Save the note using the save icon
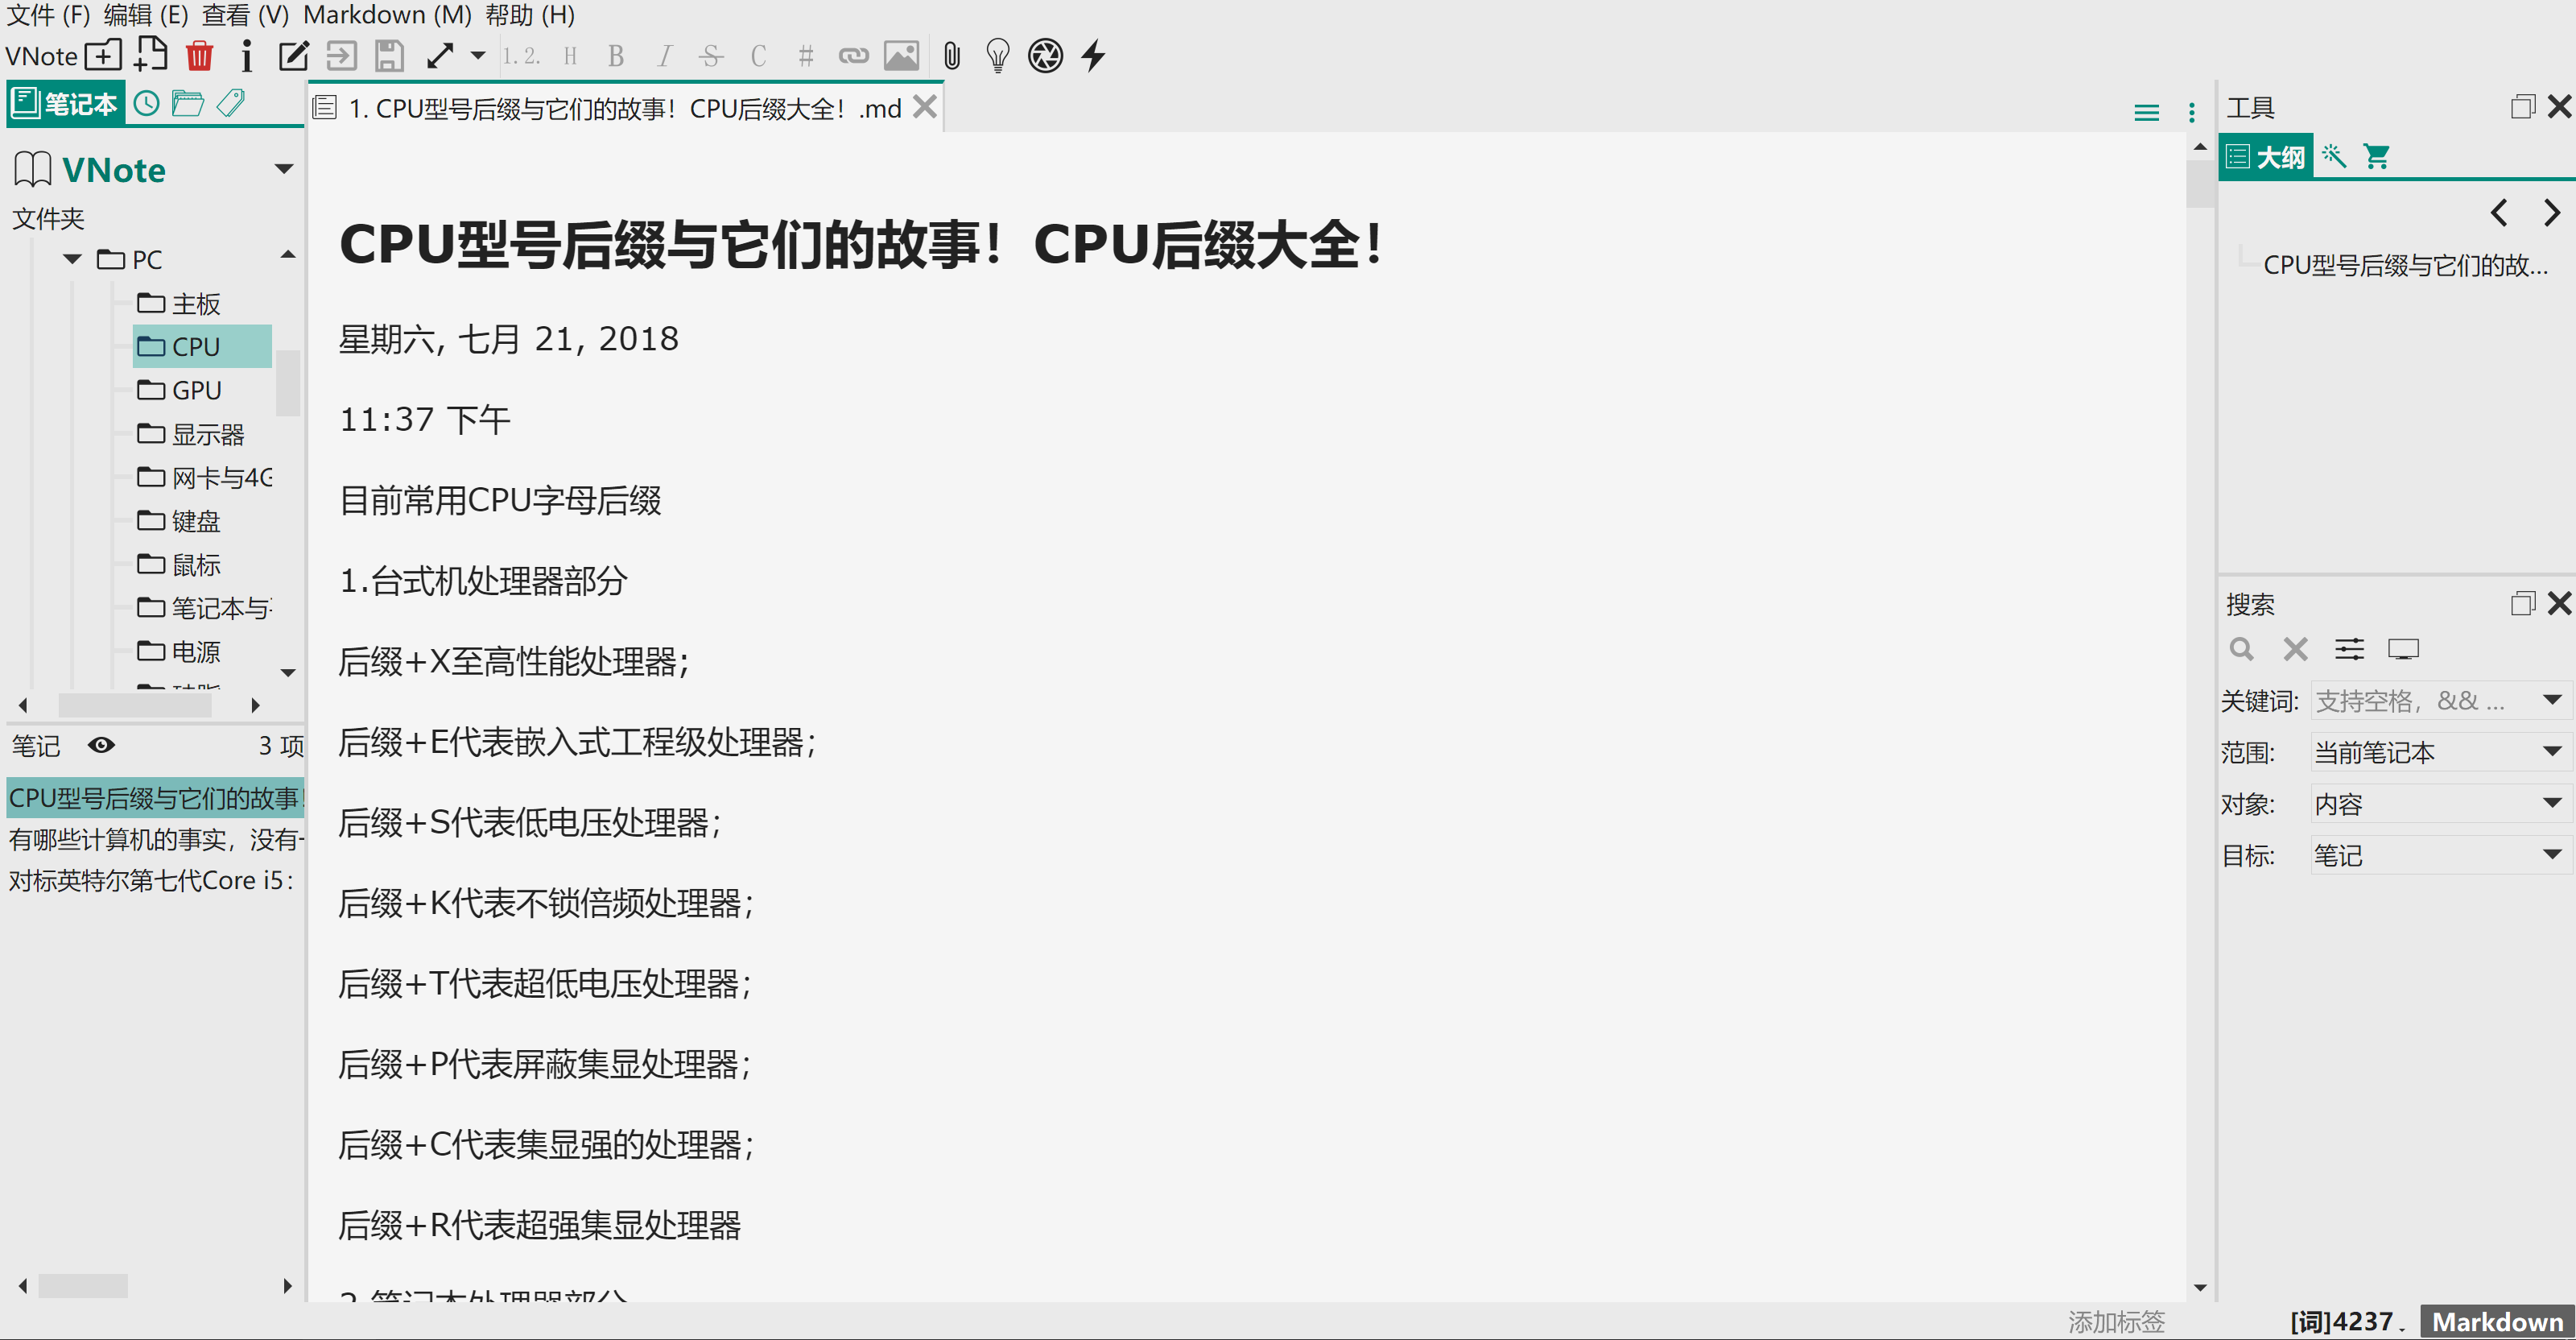This screenshot has width=2576, height=1340. click(x=389, y=56)
